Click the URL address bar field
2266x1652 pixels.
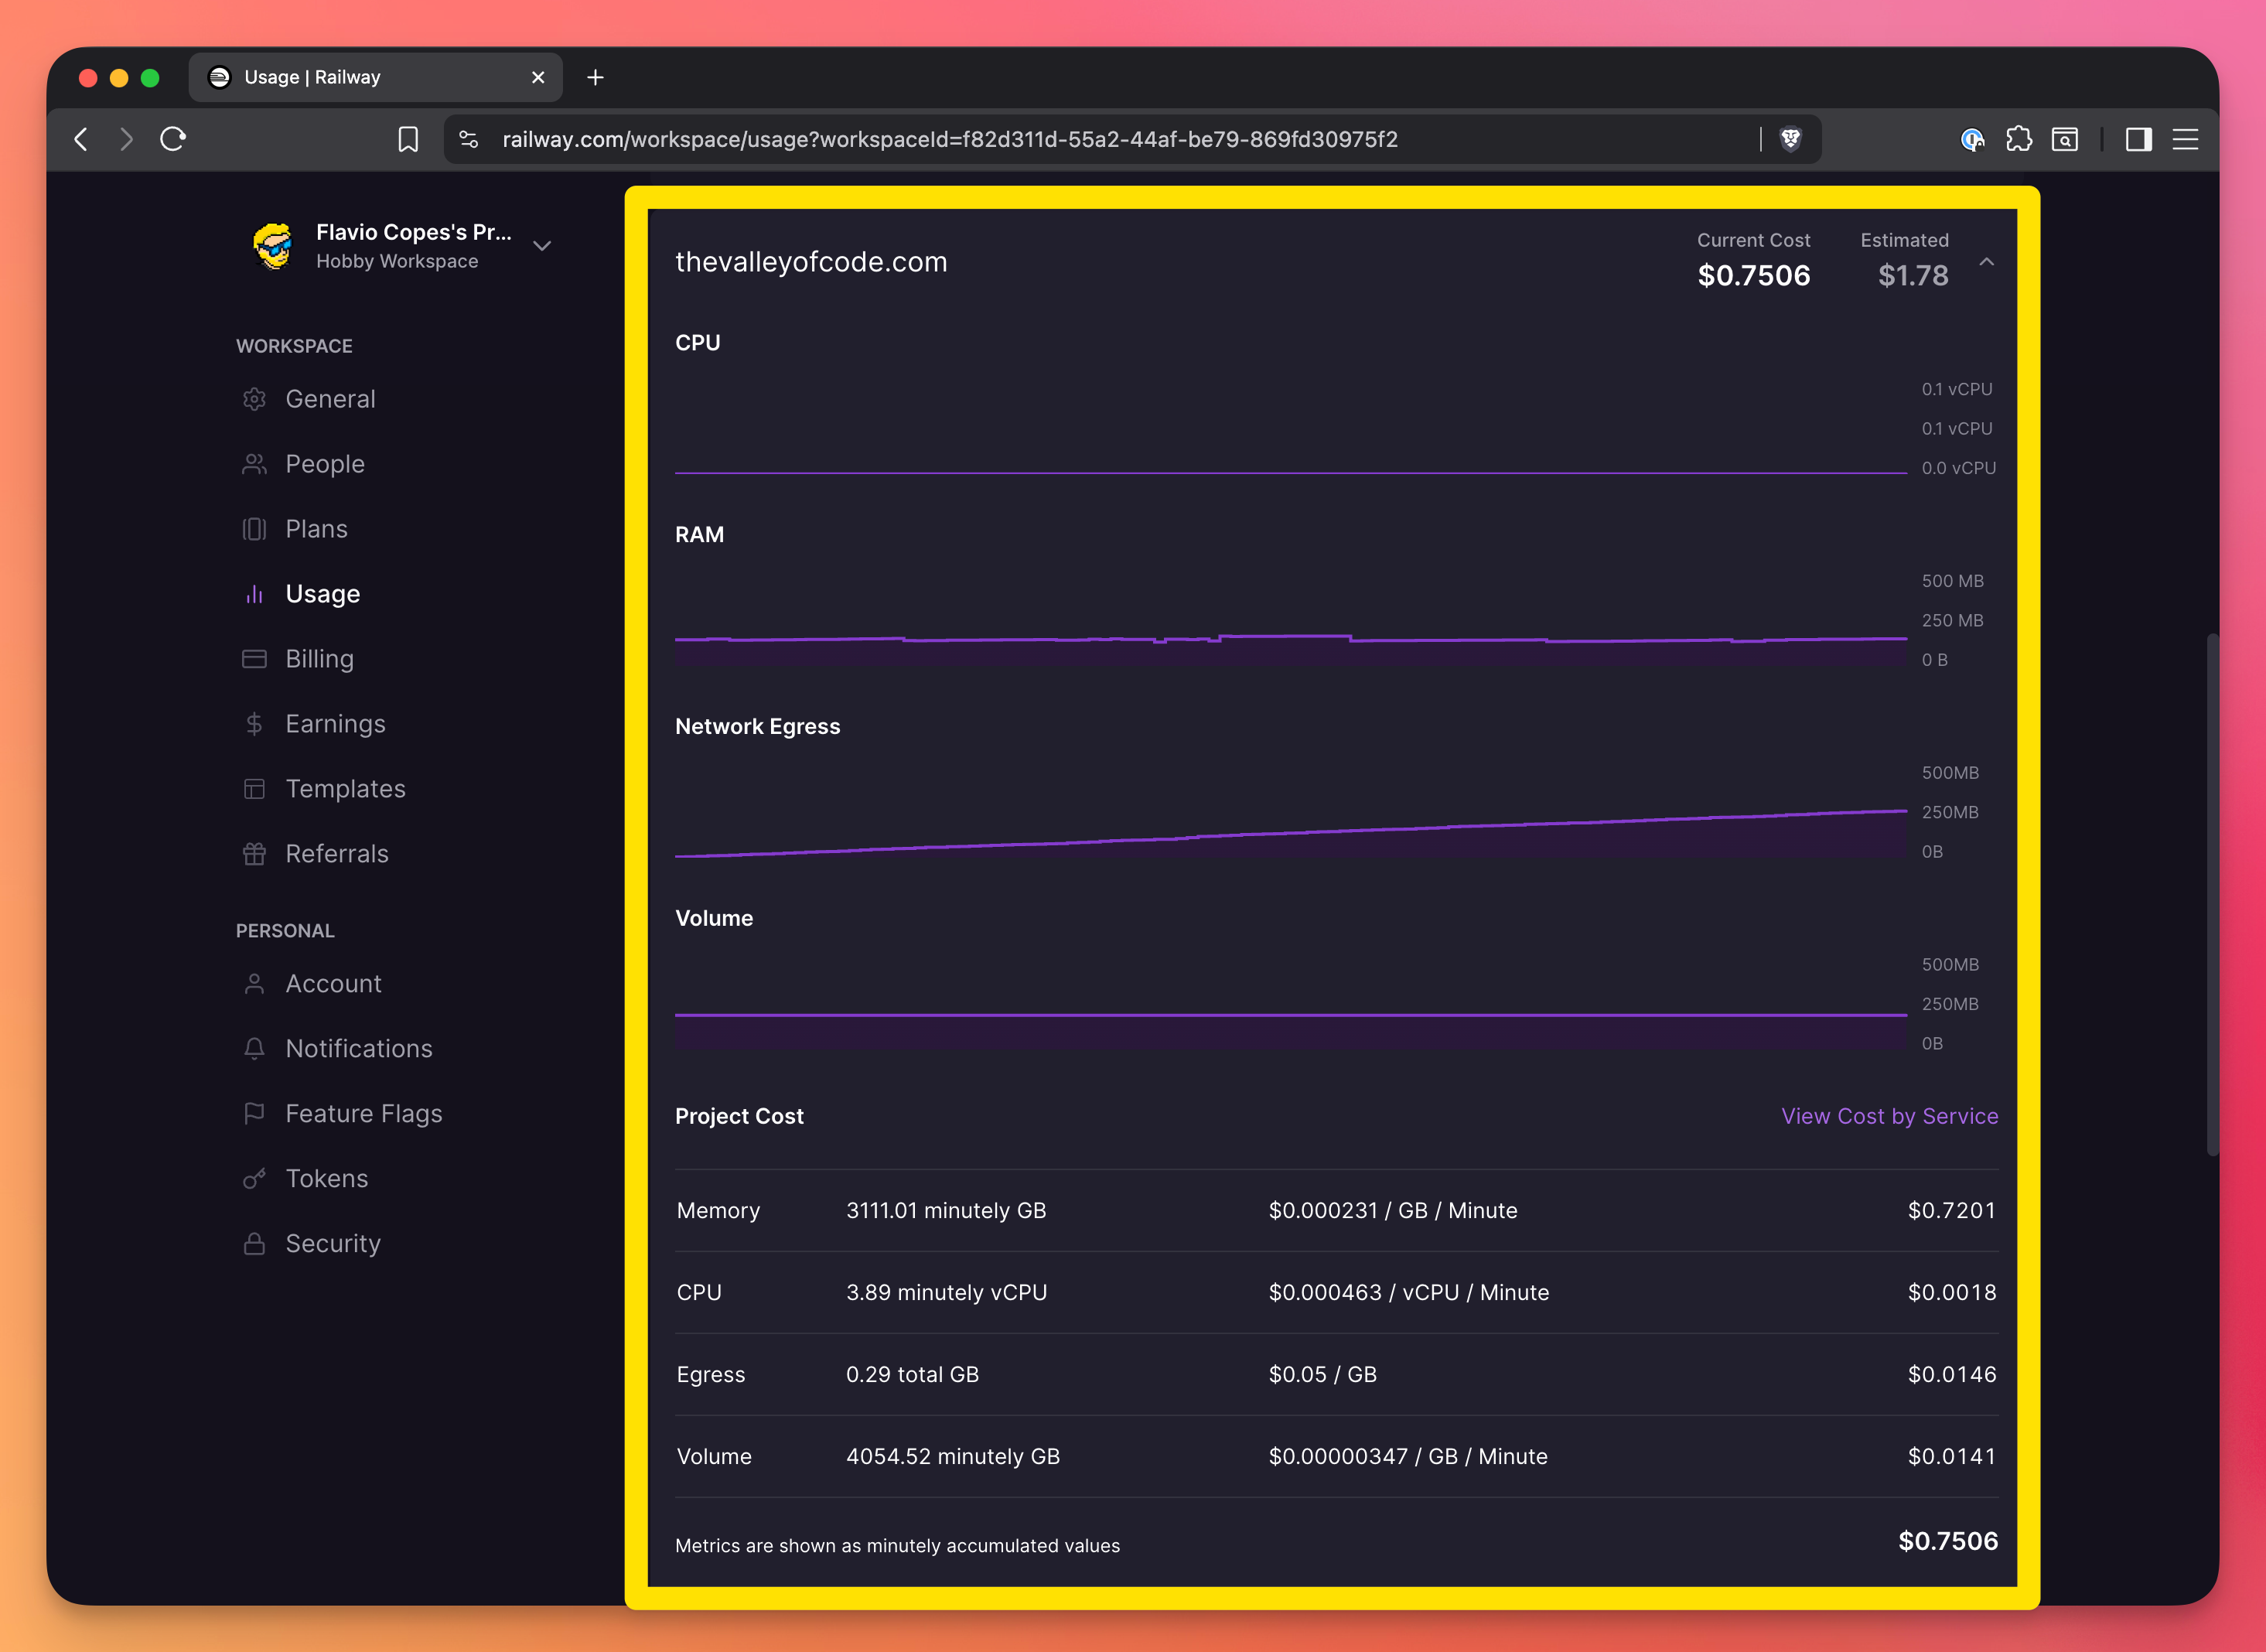point(948,139)
